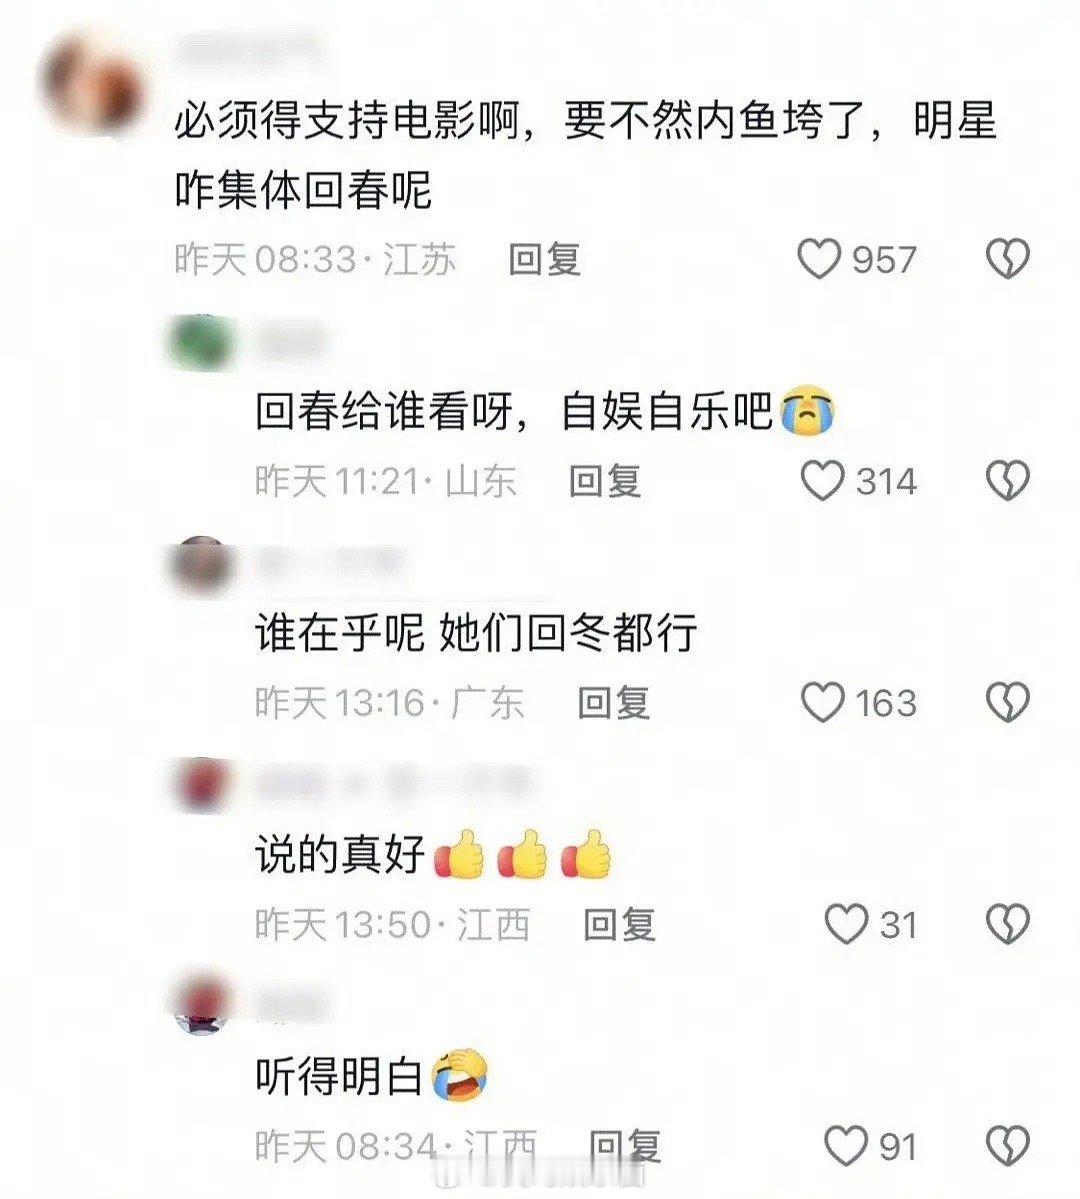The image size is (1080, 1199).
Task: Like the comment with 957 likes
Action: pyautogui.click(x=819, y=259)
